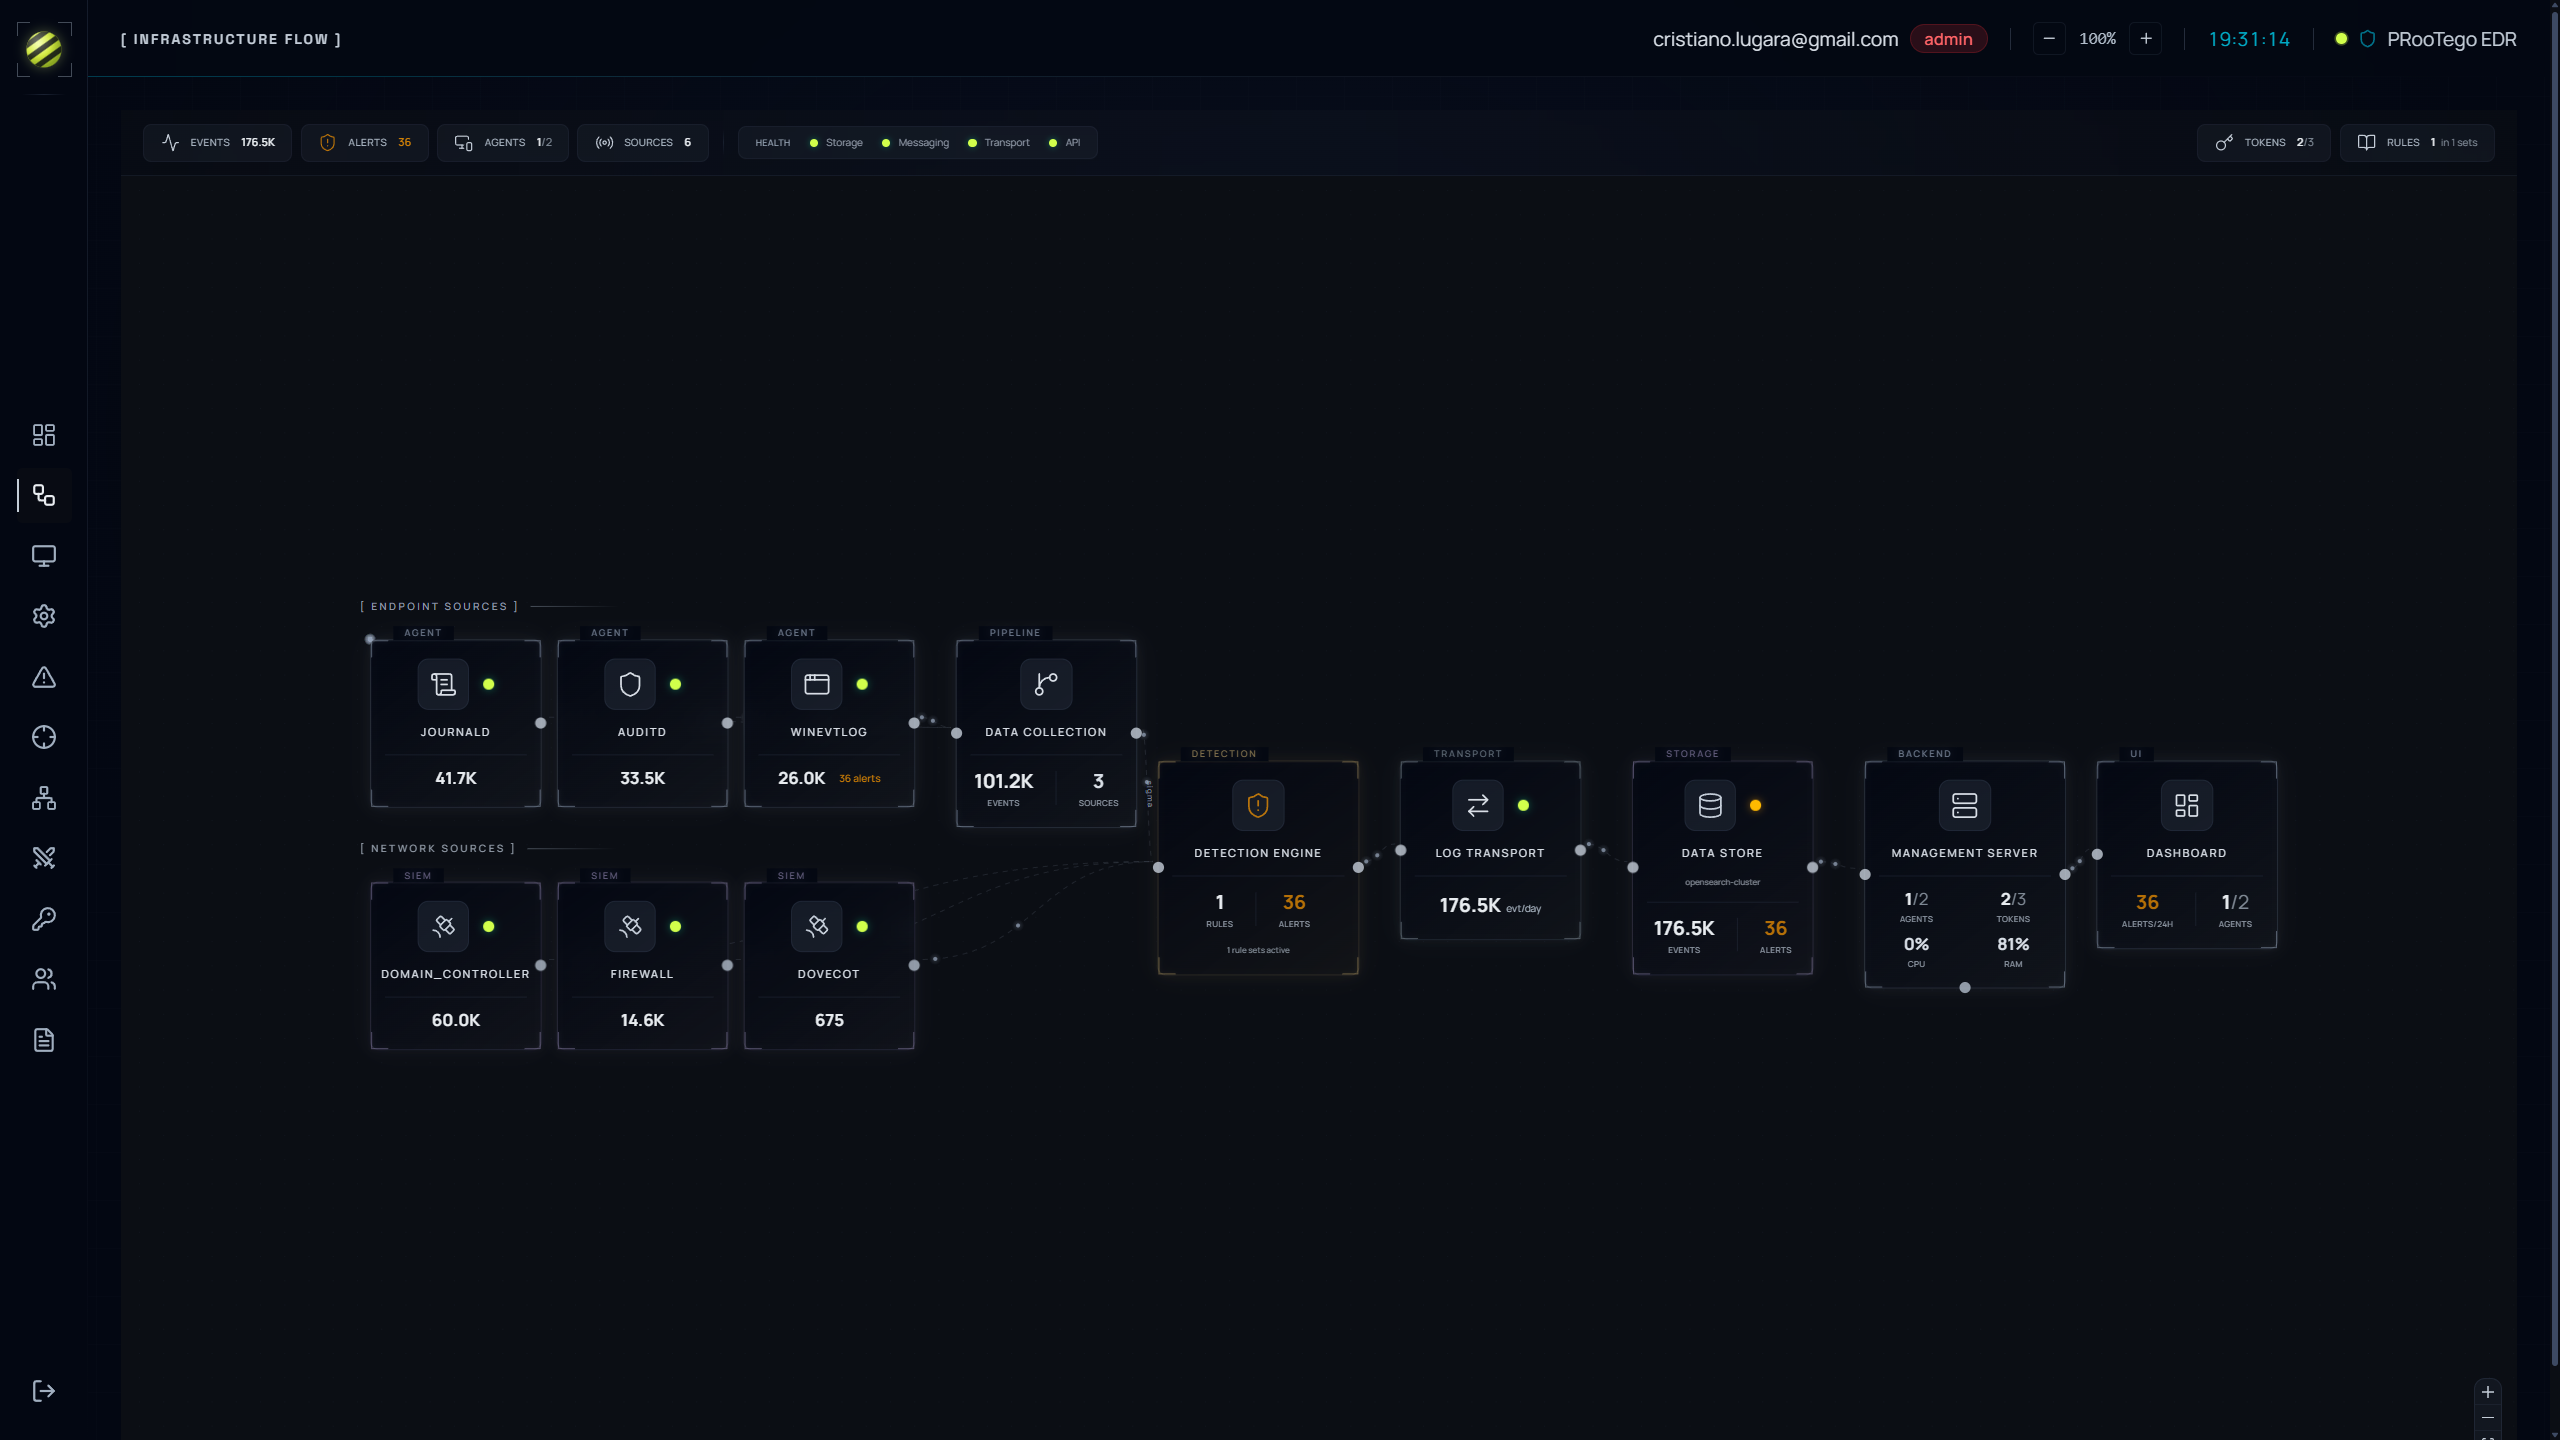Image resolution: width=2560 pixels, height=1440 pixels.
Task: Open the EVENTS 176.5K summary panel
Action: [216, 142]
